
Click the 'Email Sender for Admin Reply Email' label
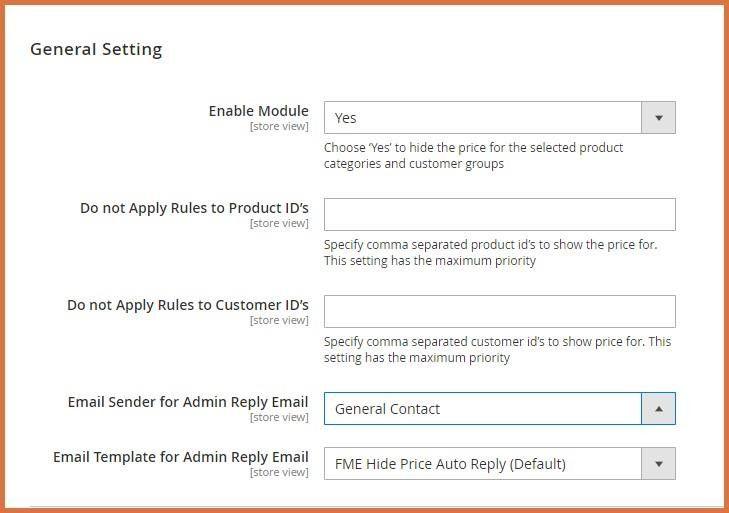[x=188, y=402]
